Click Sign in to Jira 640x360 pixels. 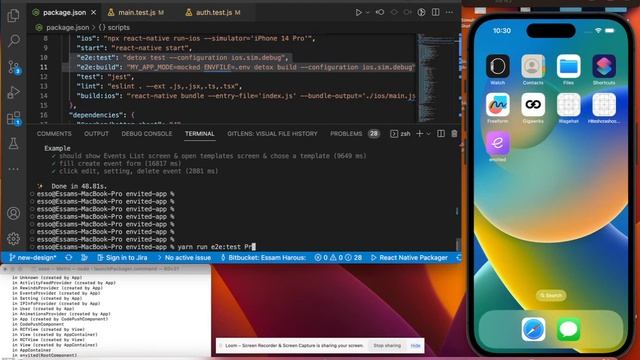pos(122,258)
